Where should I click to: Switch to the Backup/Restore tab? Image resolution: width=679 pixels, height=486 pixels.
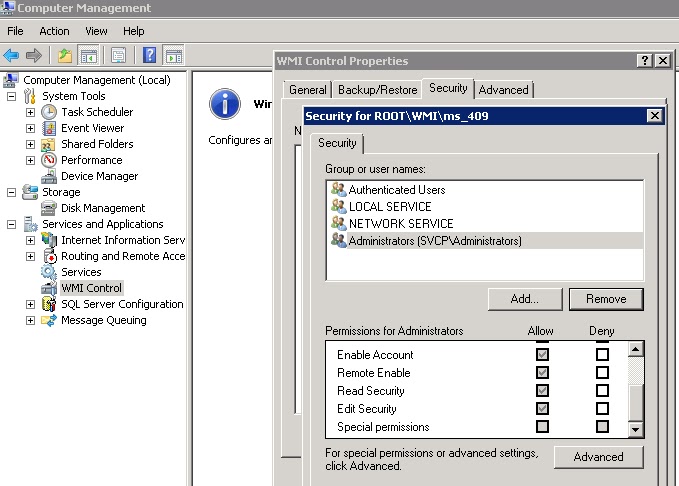378,90
